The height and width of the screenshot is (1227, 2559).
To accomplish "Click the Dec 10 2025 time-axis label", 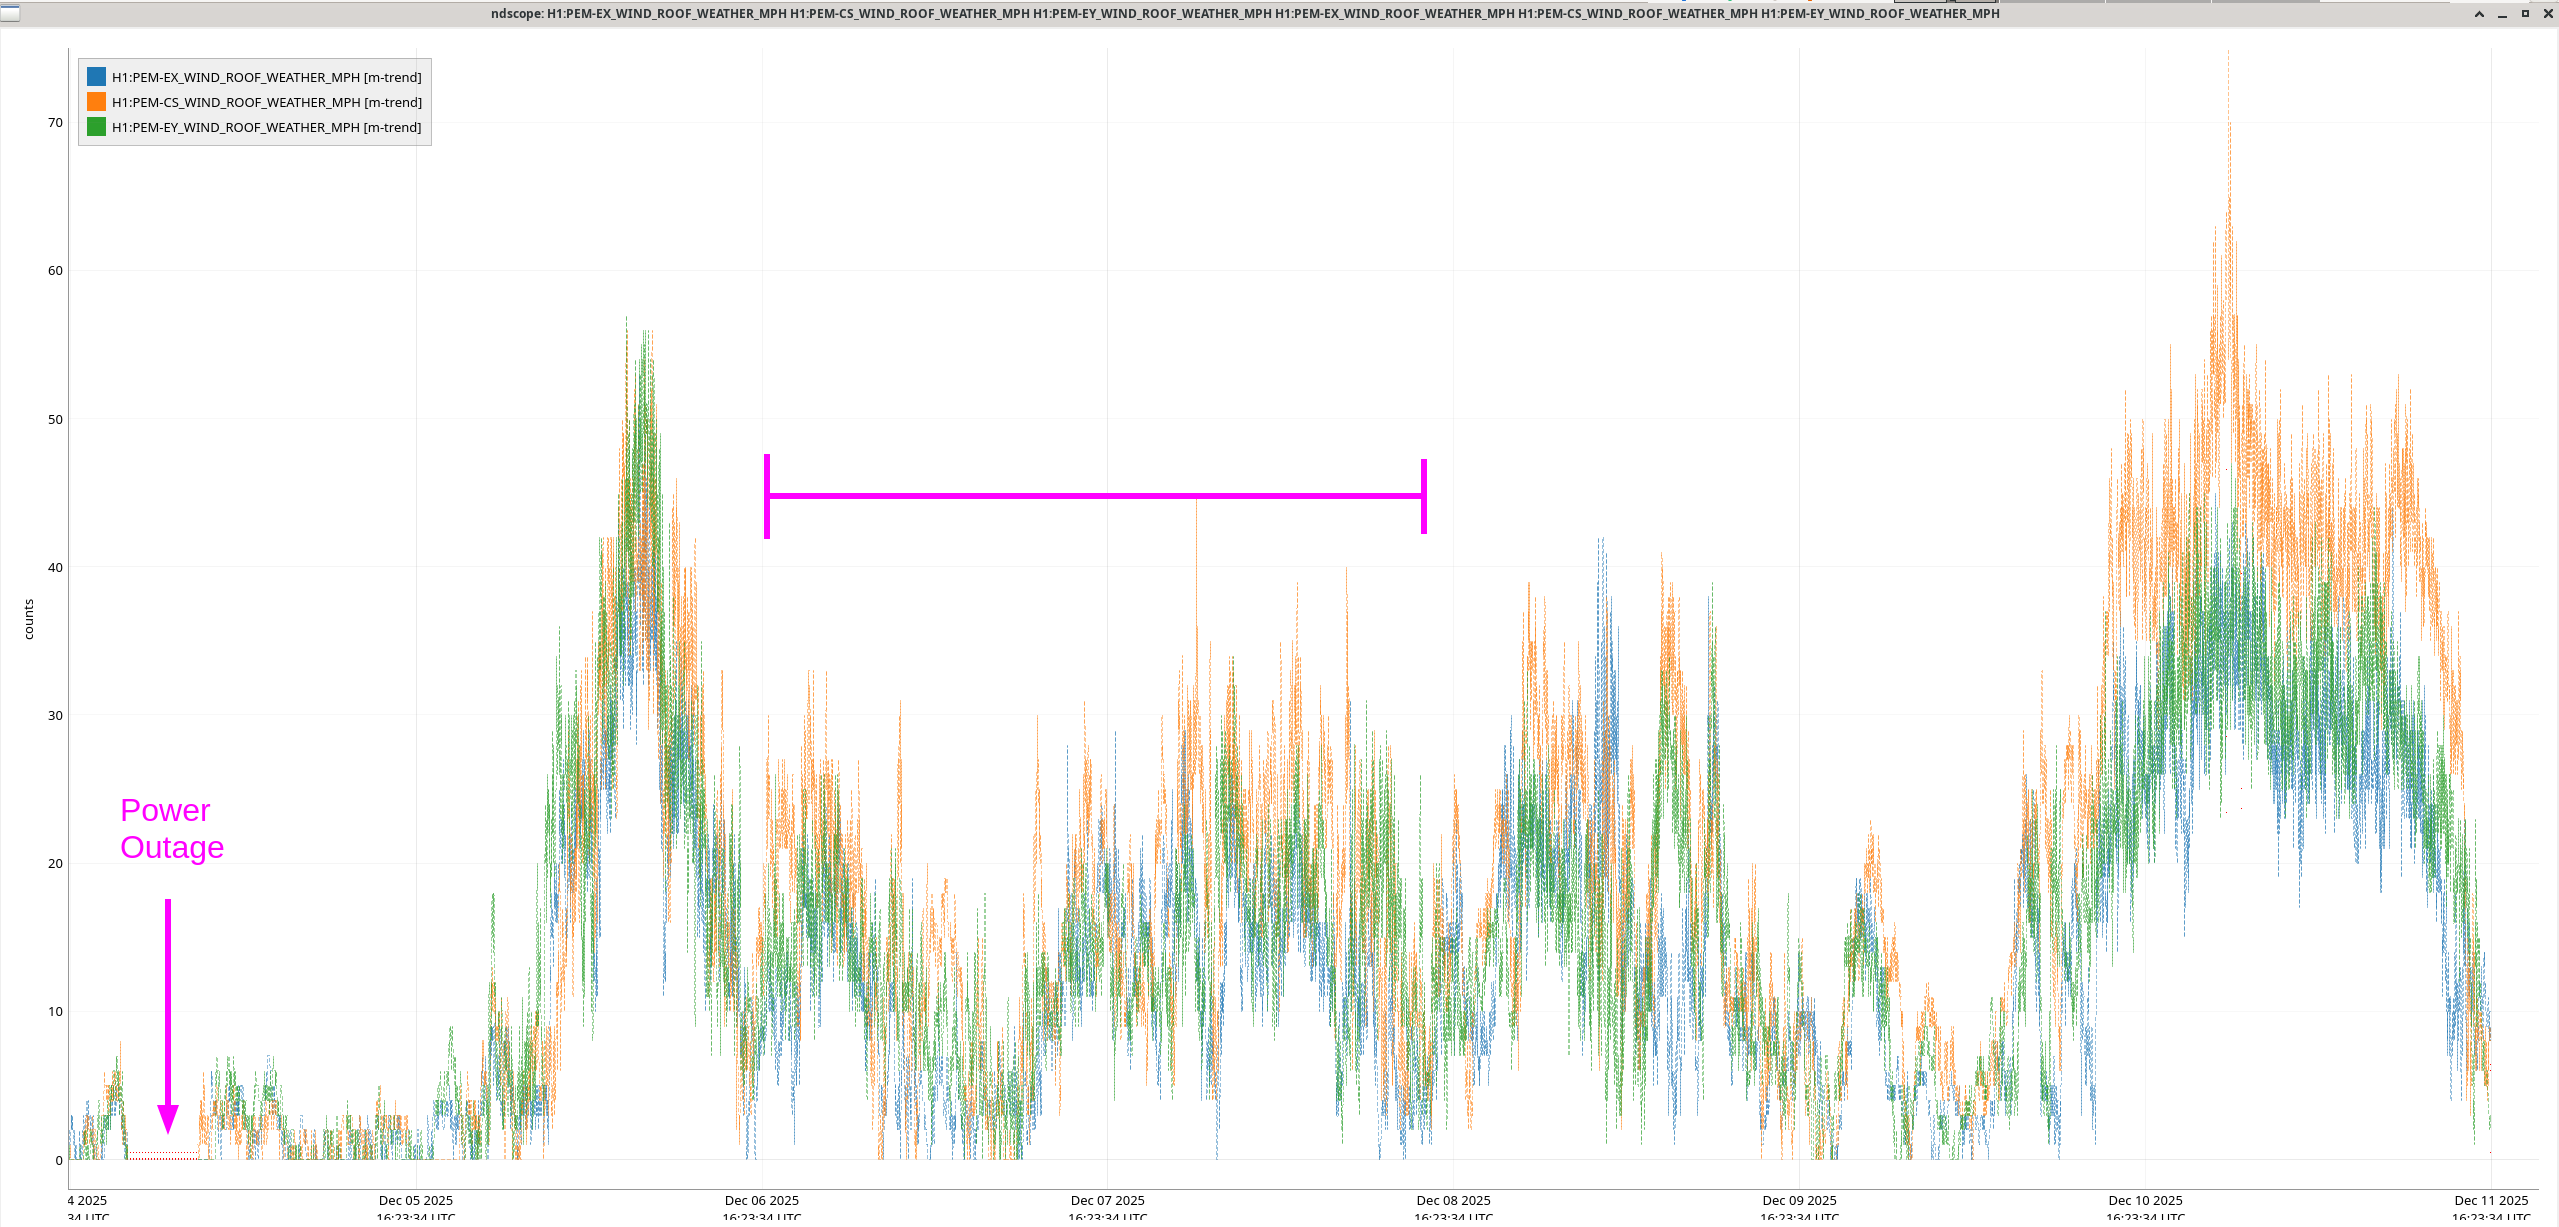I will pyautogui.click(x=2145, y=1200).
